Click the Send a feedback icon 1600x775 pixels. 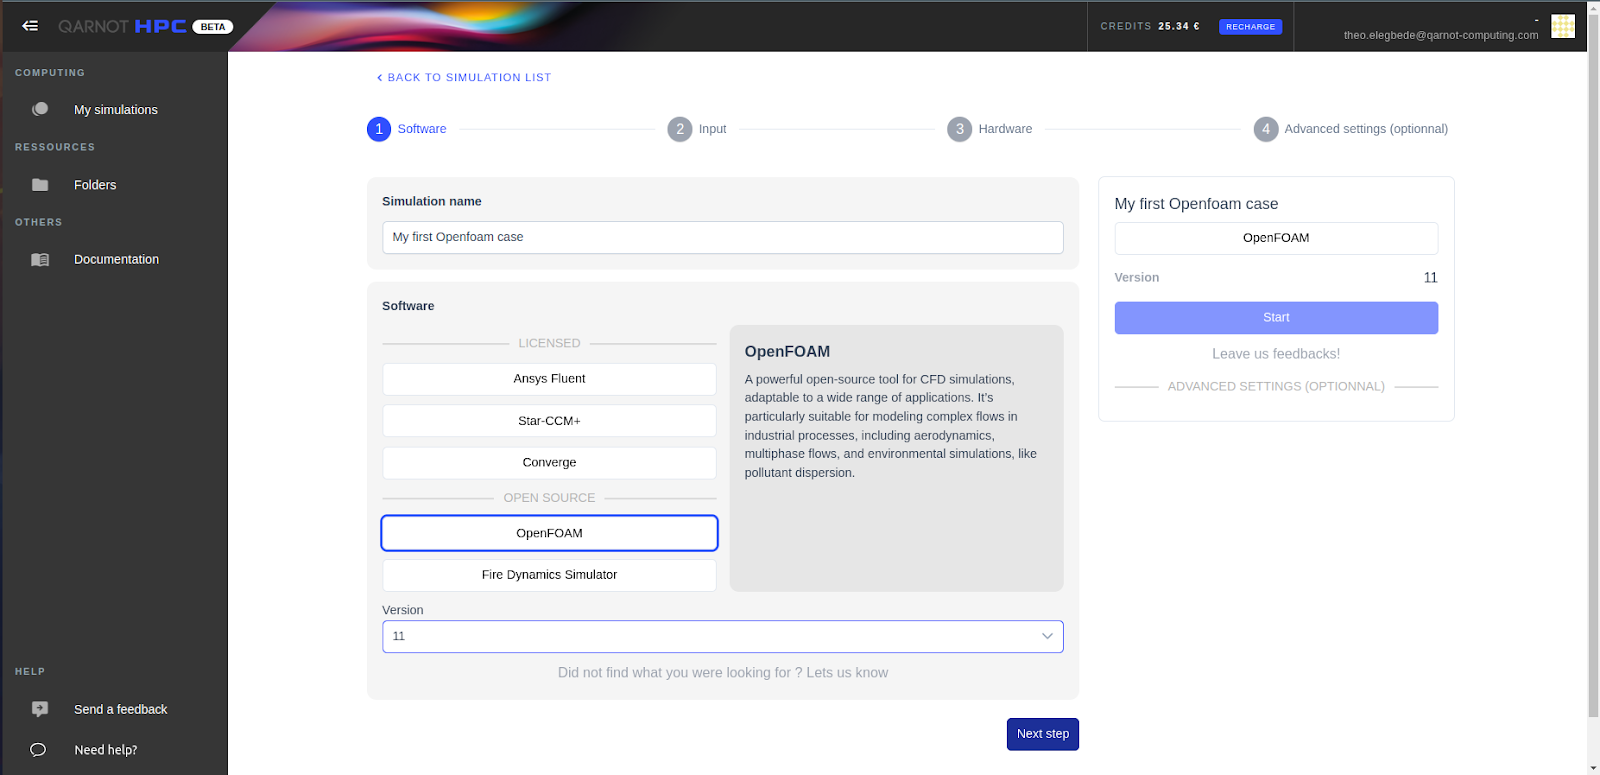click(40, 709)
